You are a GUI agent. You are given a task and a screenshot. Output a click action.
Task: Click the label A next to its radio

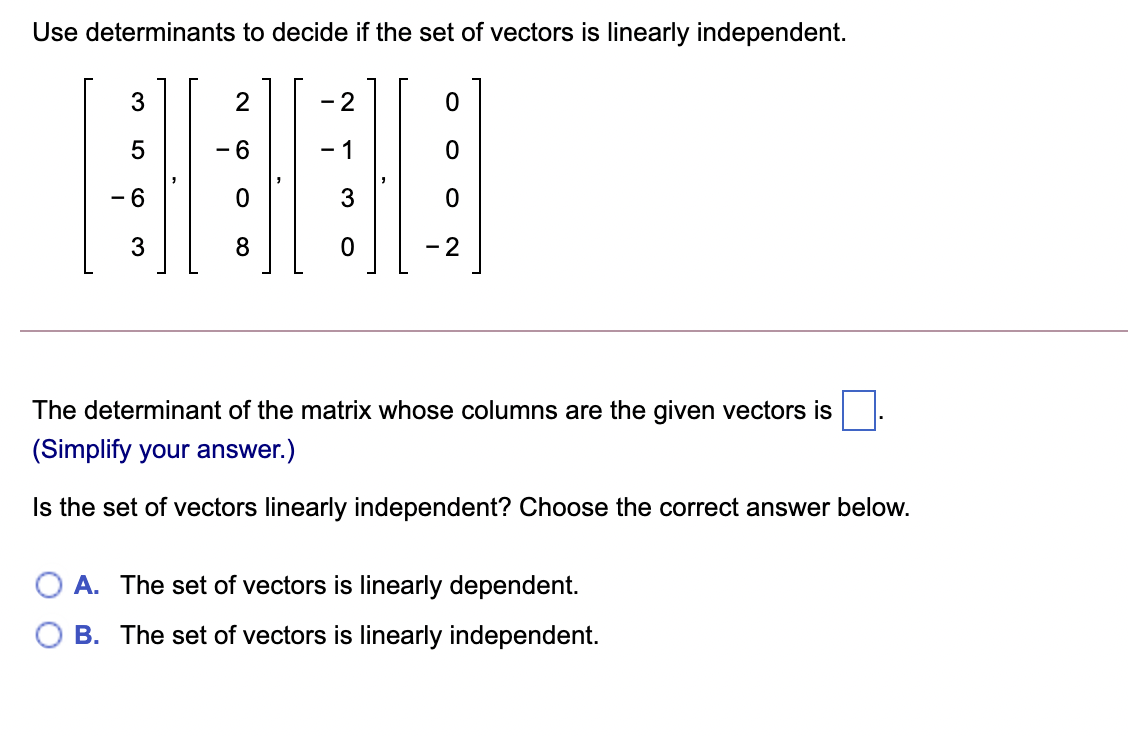point(85,585)
